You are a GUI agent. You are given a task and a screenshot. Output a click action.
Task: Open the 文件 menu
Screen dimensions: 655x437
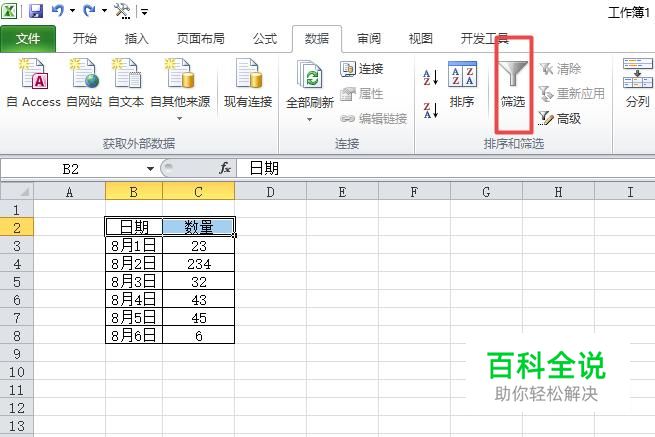pos(28,39)
